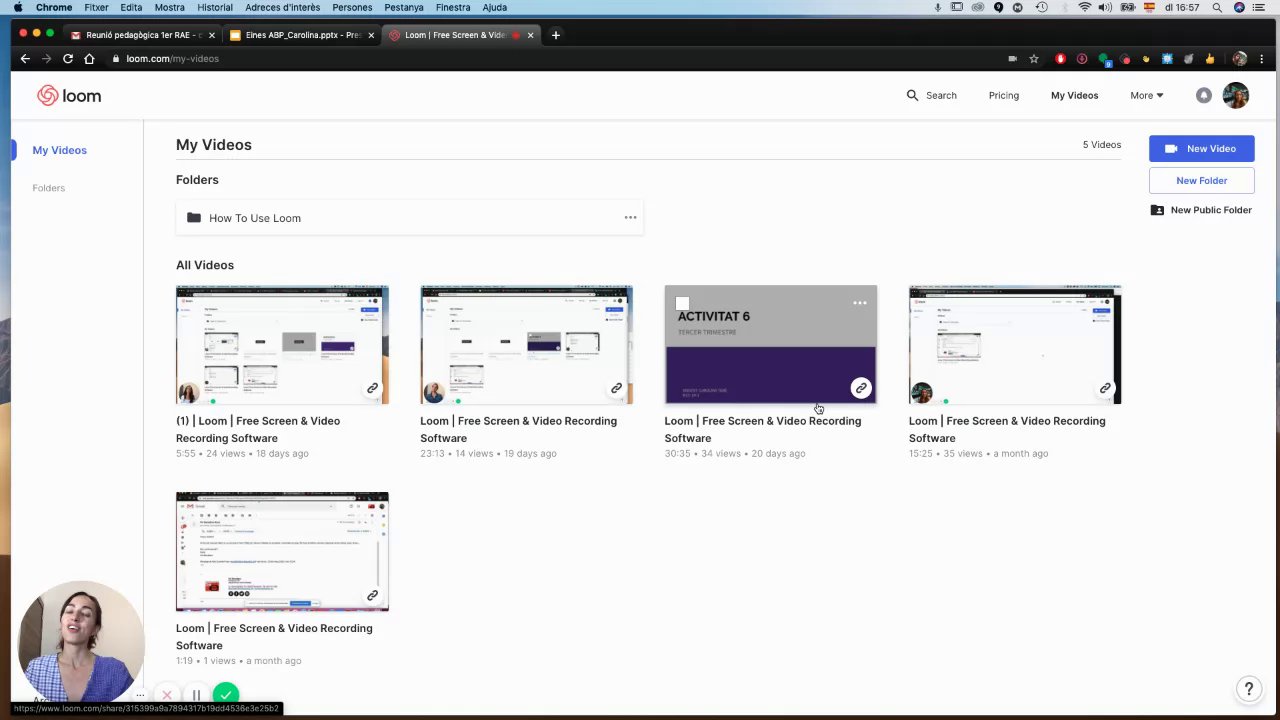Expand the More dropdown menu
1280x720 pixels.
click(1146, 95)
